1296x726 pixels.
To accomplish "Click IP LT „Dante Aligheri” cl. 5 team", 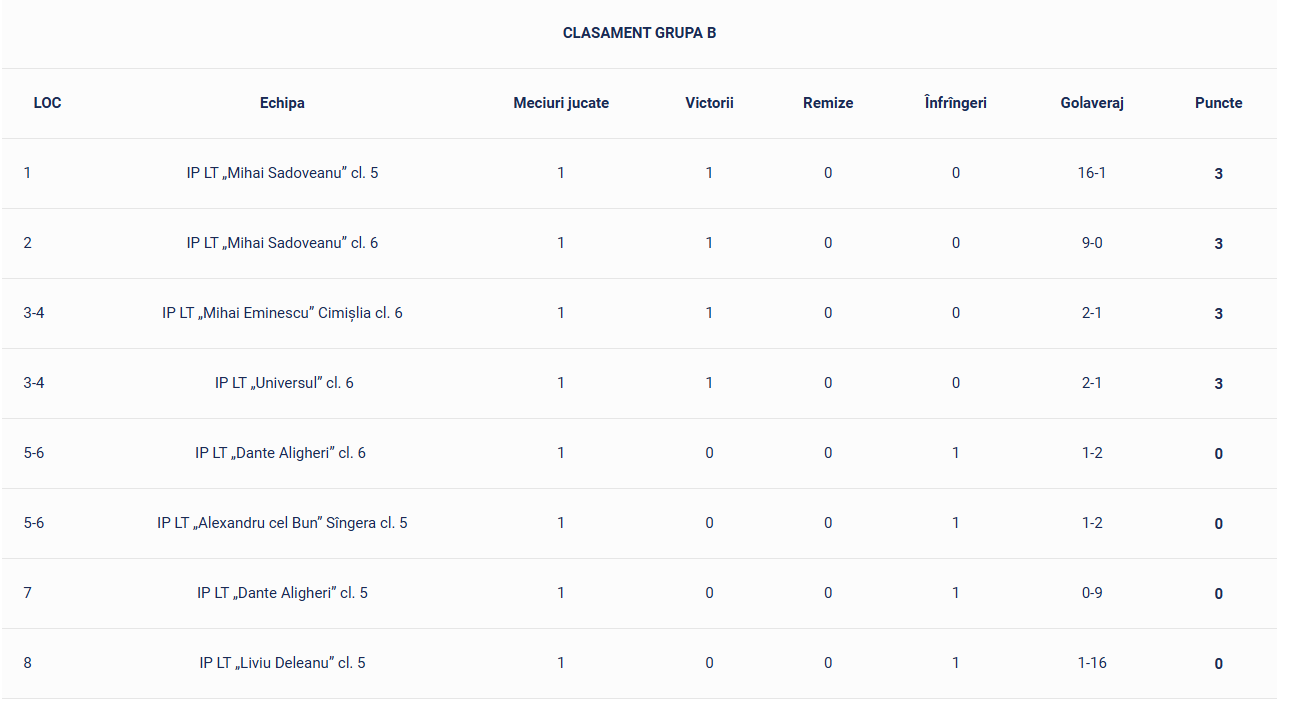I will 282,593.
